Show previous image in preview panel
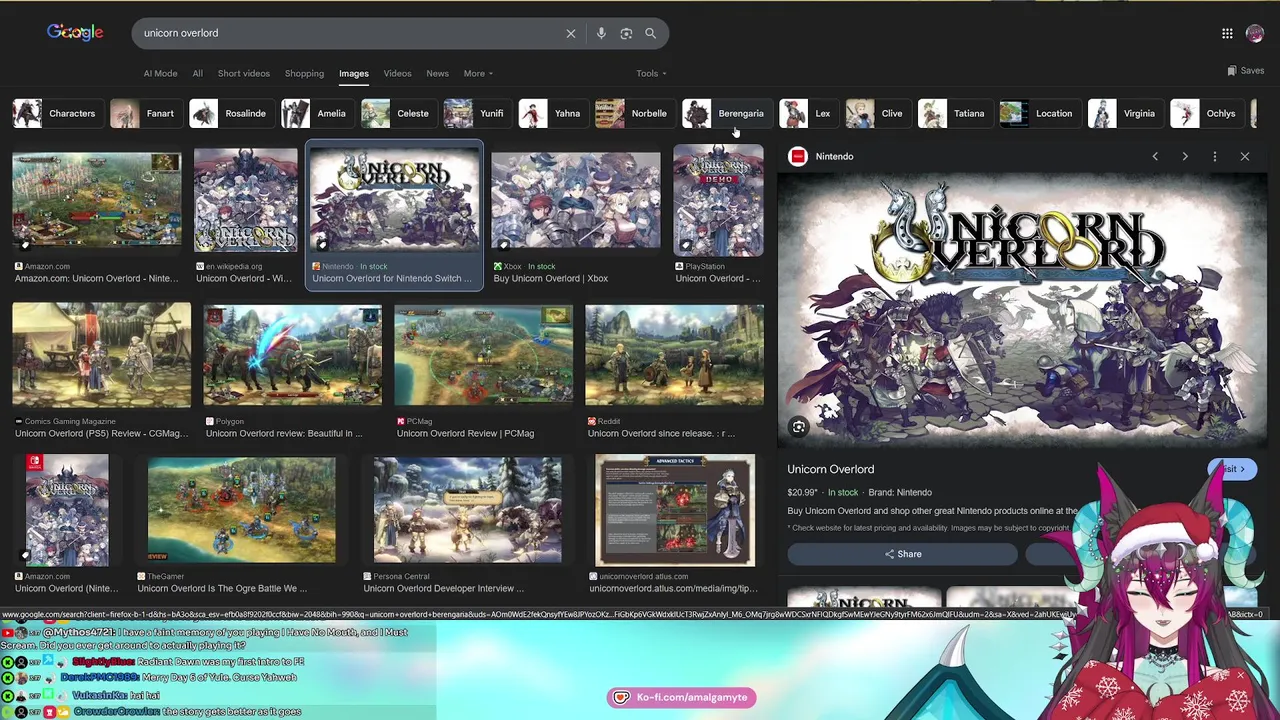The width and height of the screenshot is (1280, 720). point(1155,156)
